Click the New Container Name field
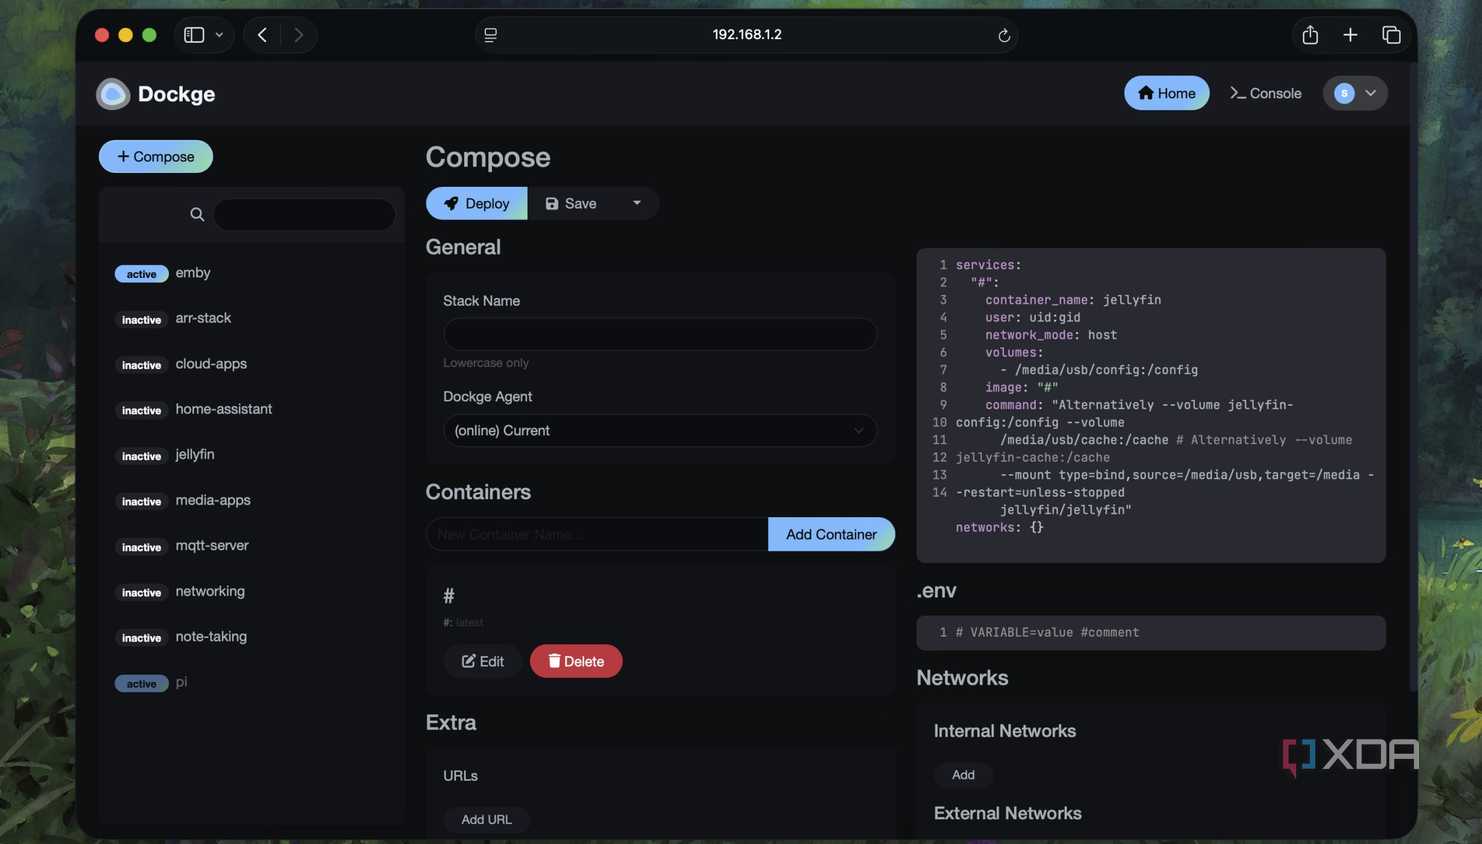Image resolution: width=1482 pixels, height=844 pixels. [597, 534]
